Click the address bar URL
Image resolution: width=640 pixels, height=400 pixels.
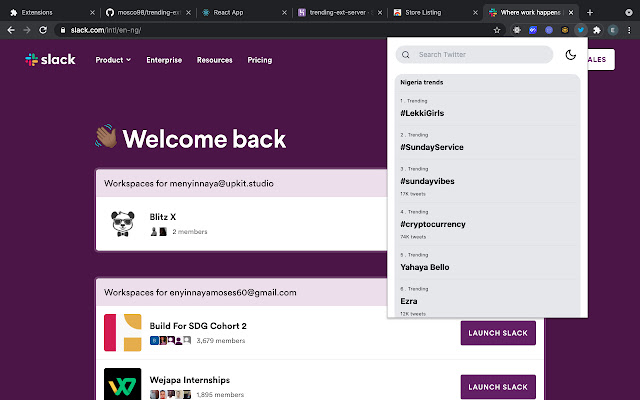(x=106, y=30)
